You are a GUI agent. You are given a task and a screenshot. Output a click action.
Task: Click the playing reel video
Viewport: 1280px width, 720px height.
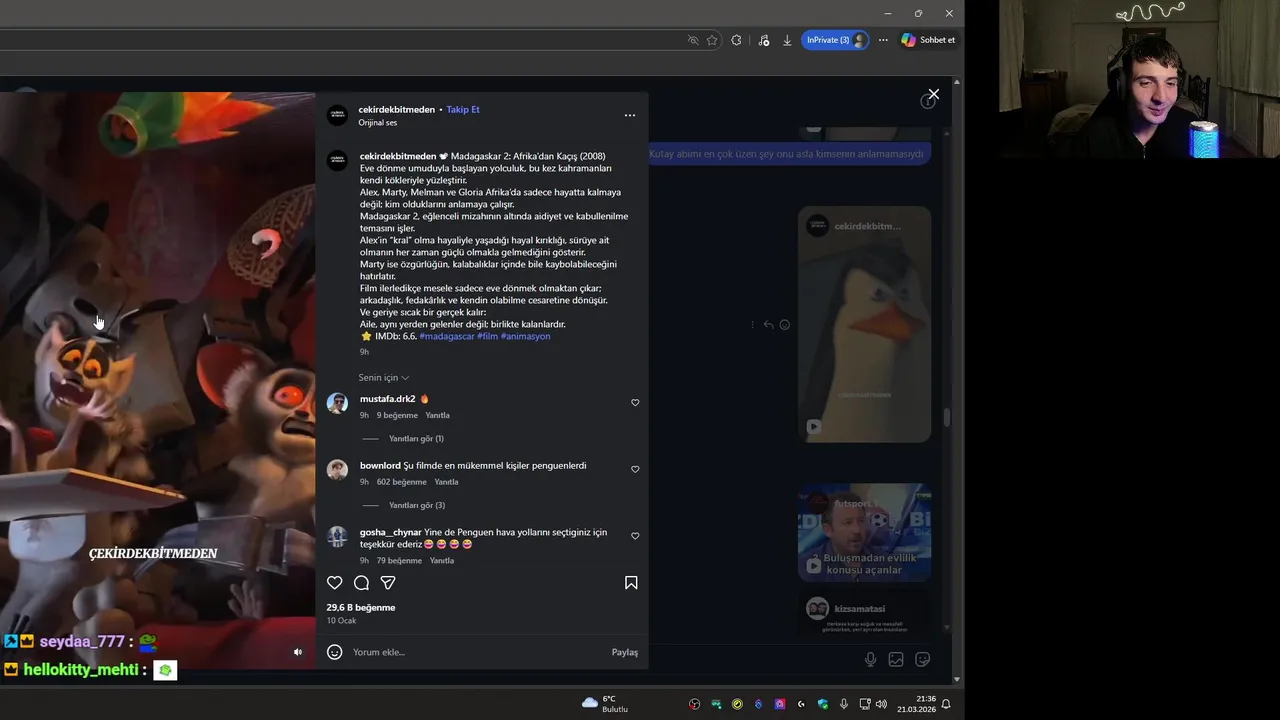point(157,380)
